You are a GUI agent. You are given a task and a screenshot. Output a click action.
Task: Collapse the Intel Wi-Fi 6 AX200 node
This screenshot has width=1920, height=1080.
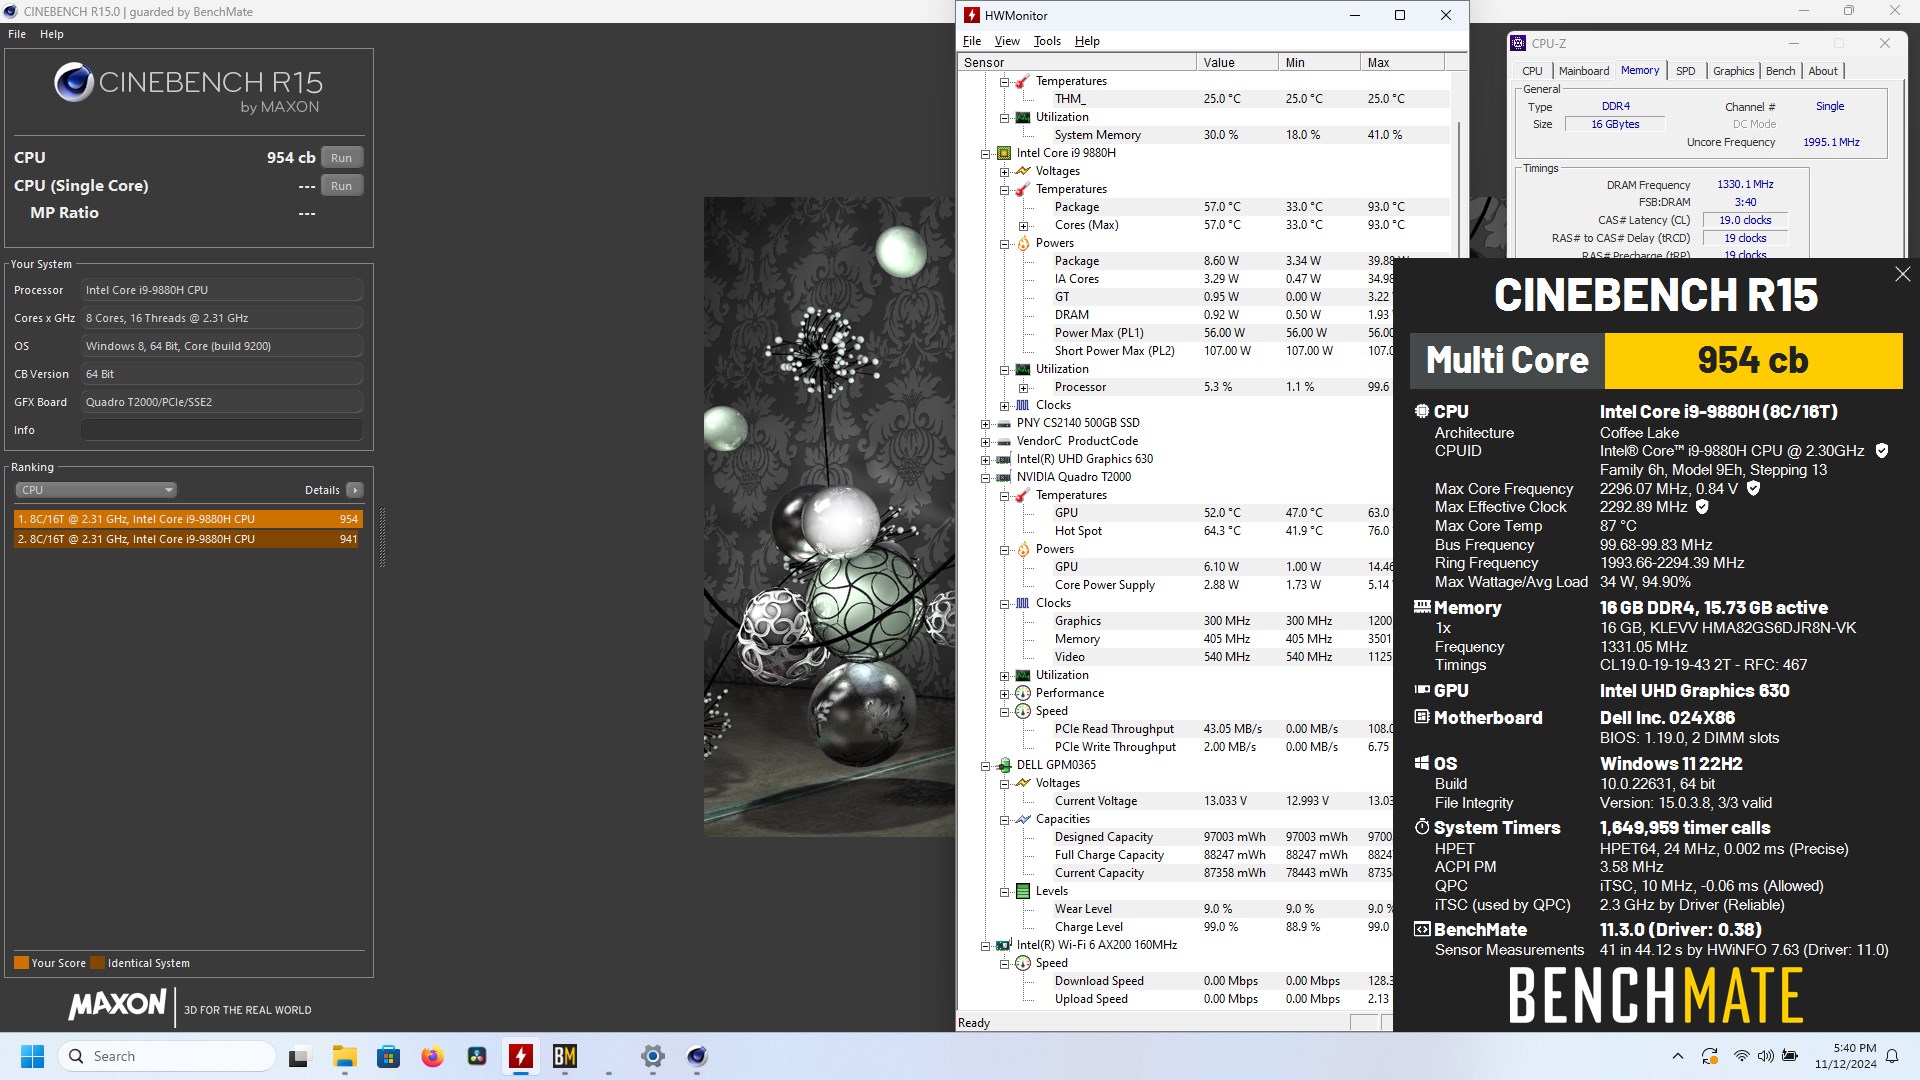tap(985, 946)
